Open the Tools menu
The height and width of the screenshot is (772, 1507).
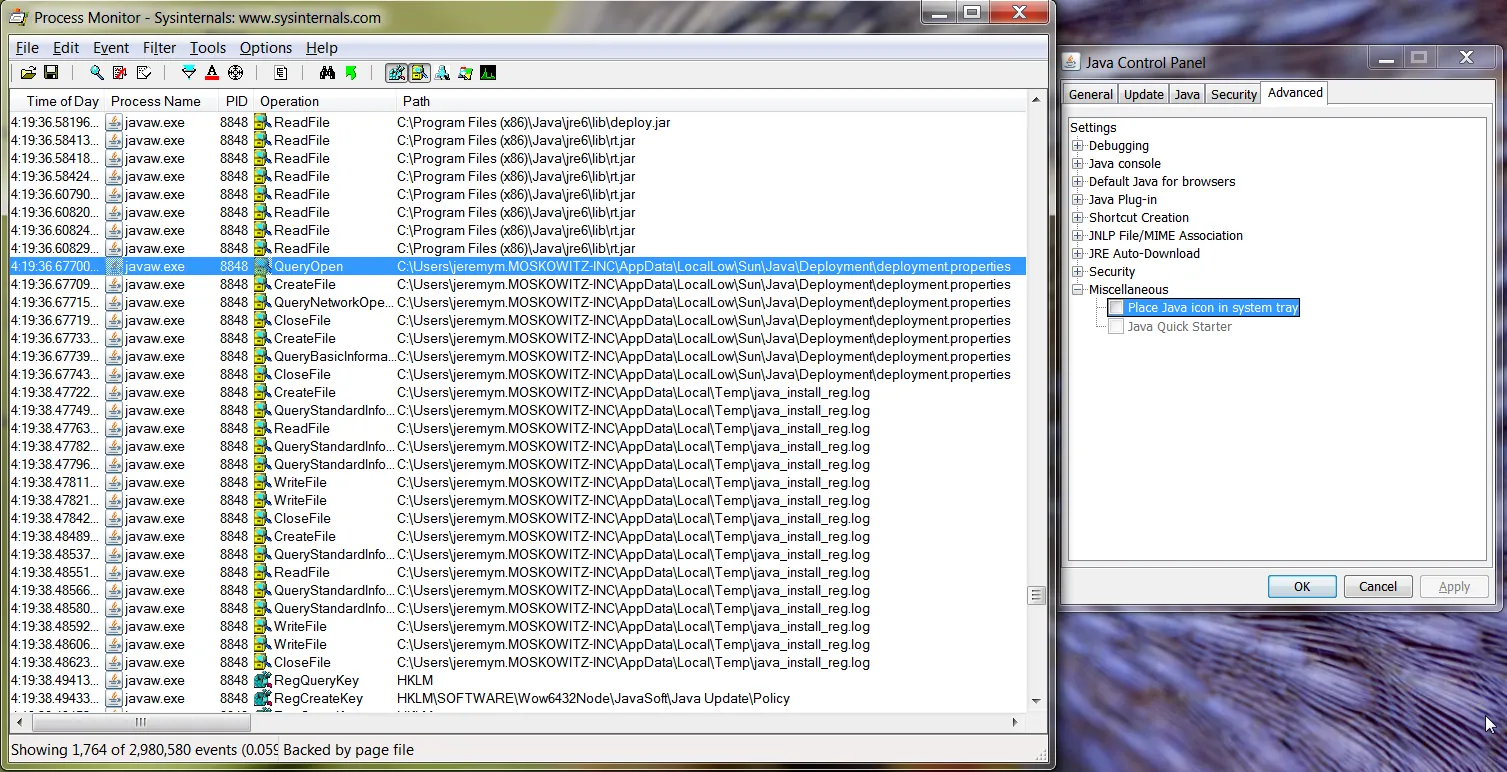click(208, 48)
